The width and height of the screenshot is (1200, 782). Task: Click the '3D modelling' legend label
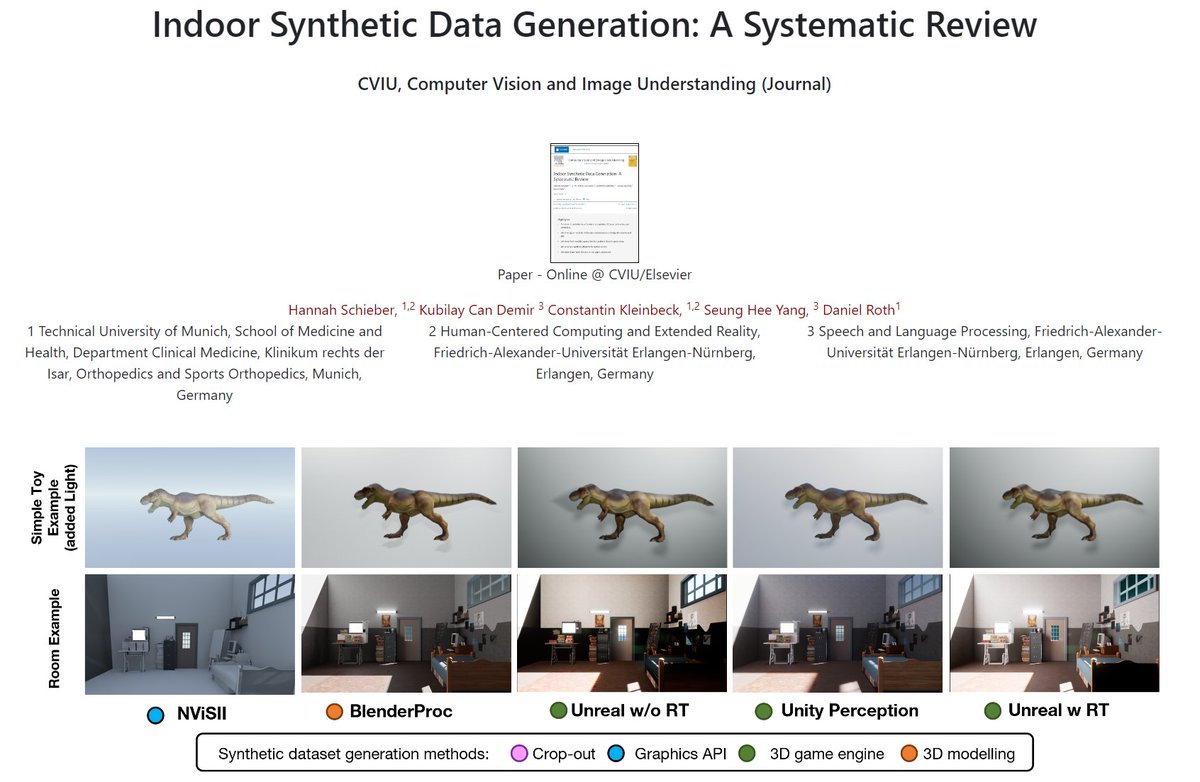coord(968,753)
